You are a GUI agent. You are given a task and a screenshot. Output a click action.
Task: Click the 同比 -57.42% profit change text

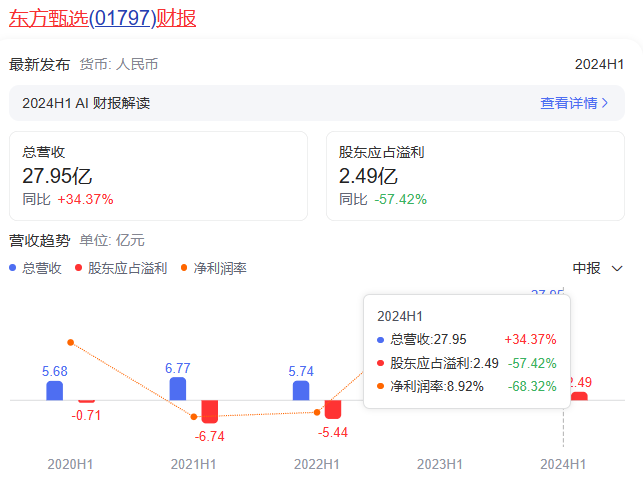click(383, 200)
